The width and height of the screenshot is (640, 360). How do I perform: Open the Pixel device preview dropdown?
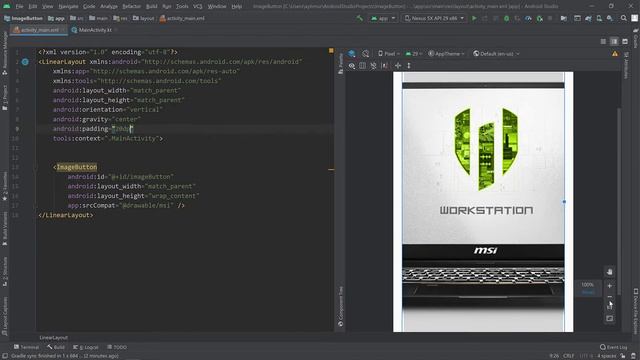click(388, 53)
